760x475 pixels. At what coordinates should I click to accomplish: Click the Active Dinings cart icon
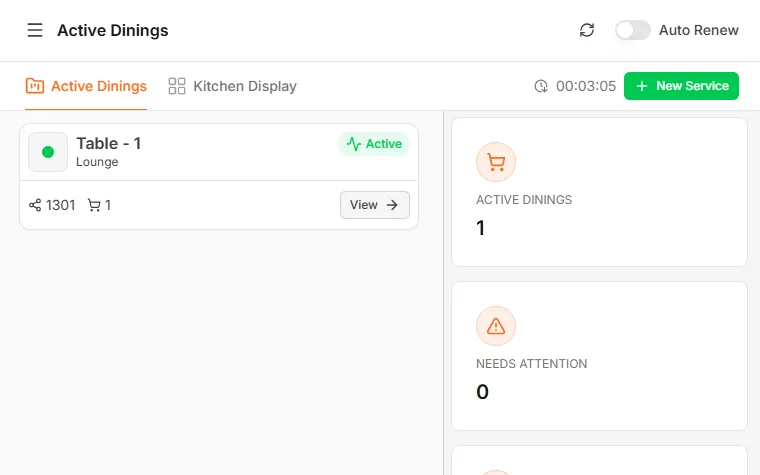(496, 162)
